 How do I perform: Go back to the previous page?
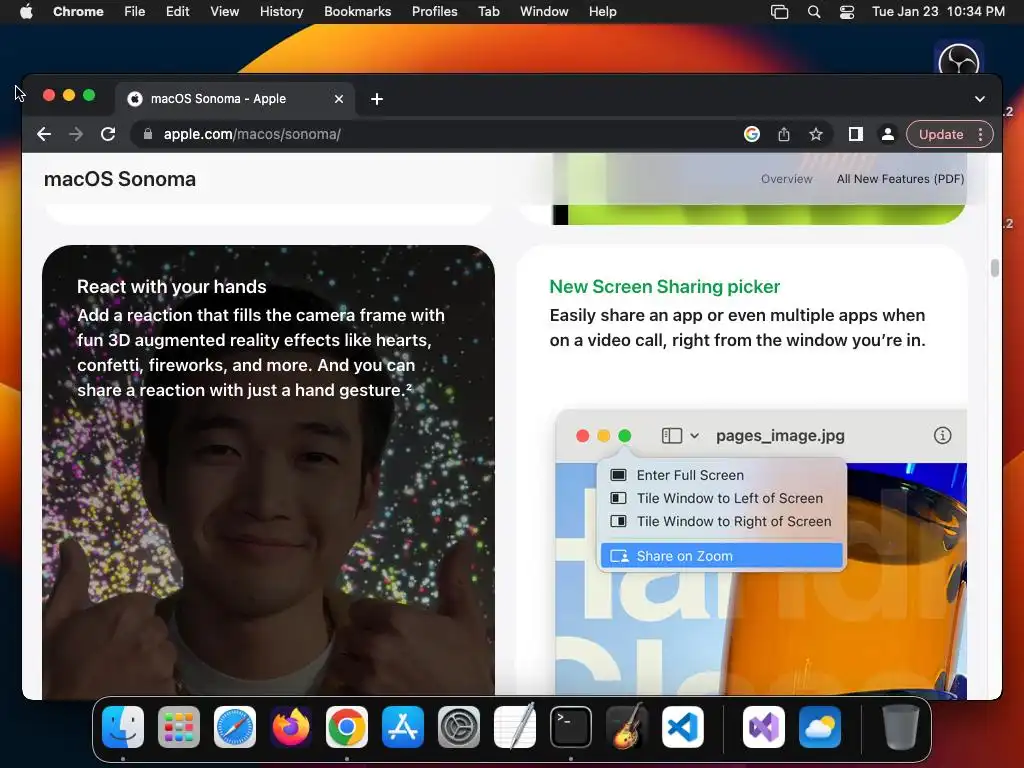pos(44,135)
